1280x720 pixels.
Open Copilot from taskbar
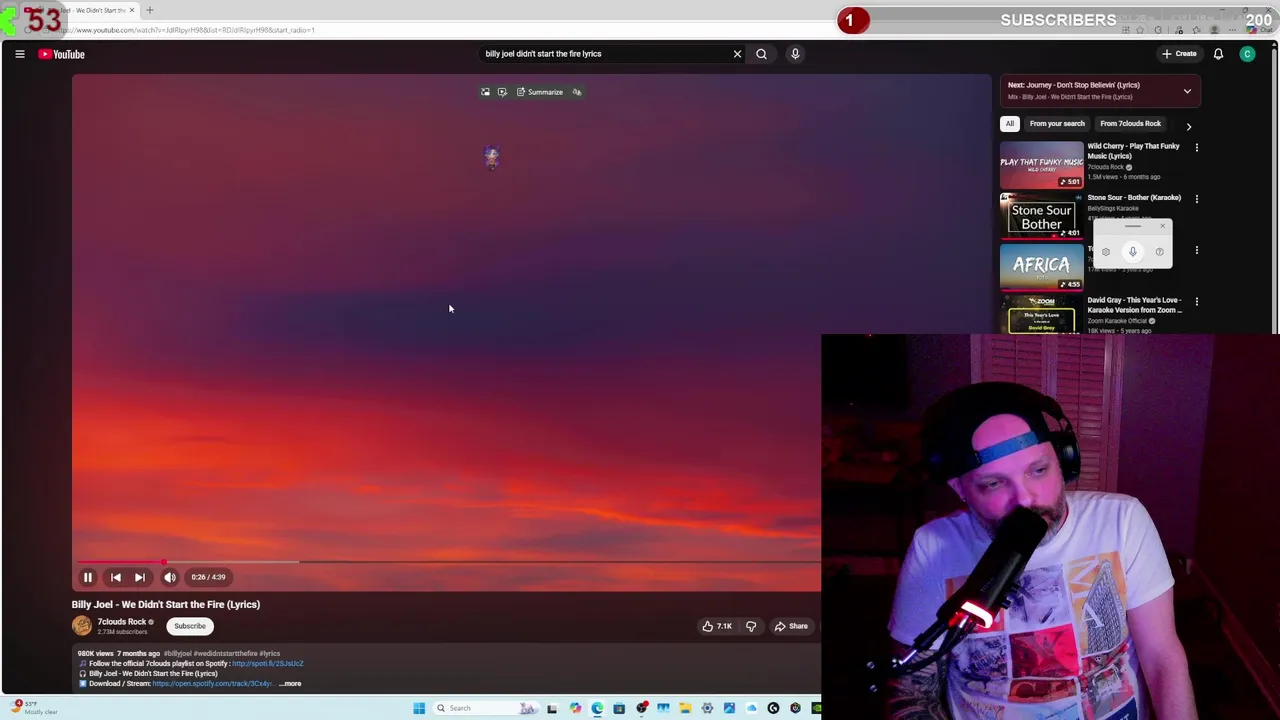575,708
